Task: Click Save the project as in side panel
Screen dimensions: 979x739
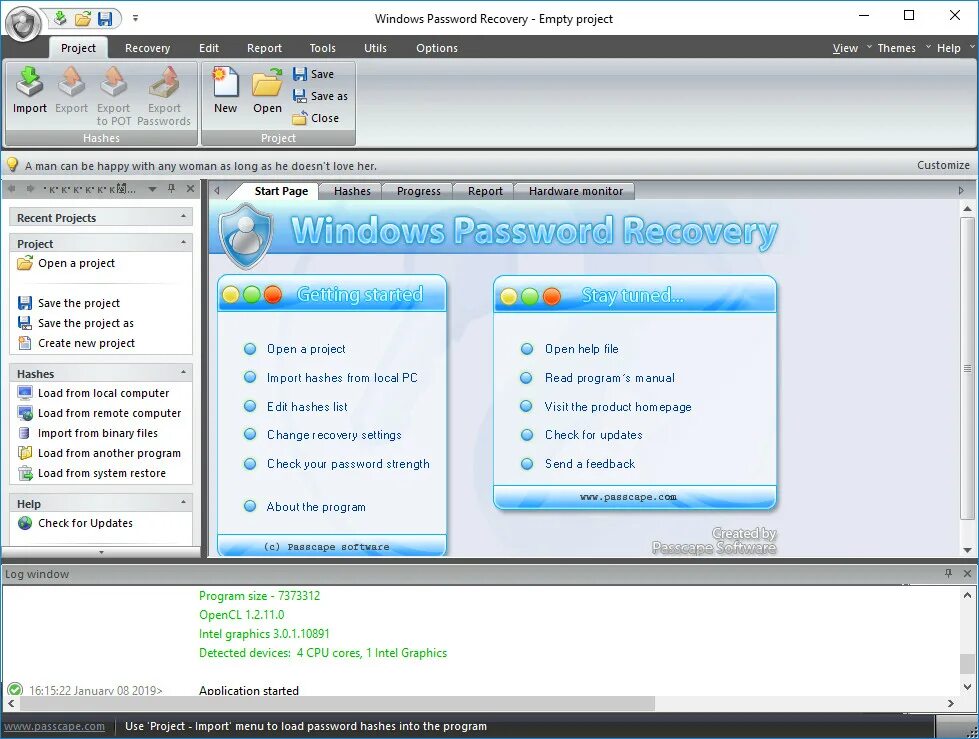Action: click(x=76, y=323)
